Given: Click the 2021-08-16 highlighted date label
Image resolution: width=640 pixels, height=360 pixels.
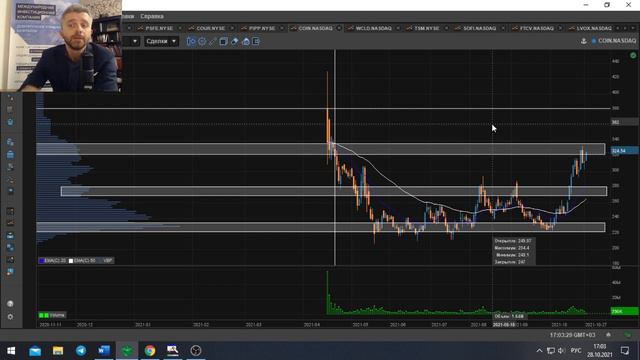Looking at the screenshot, I should [504, 324].
